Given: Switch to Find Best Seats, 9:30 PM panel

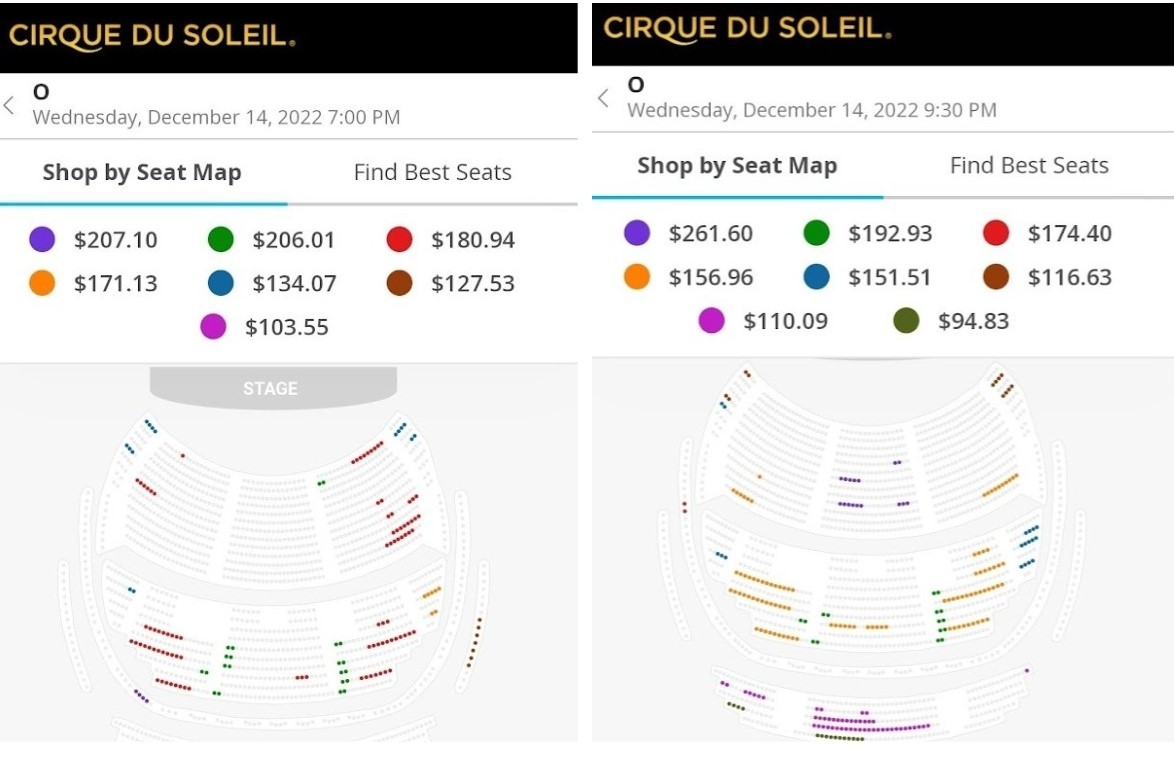Looking at the screenshot, I should [1029, 165].
